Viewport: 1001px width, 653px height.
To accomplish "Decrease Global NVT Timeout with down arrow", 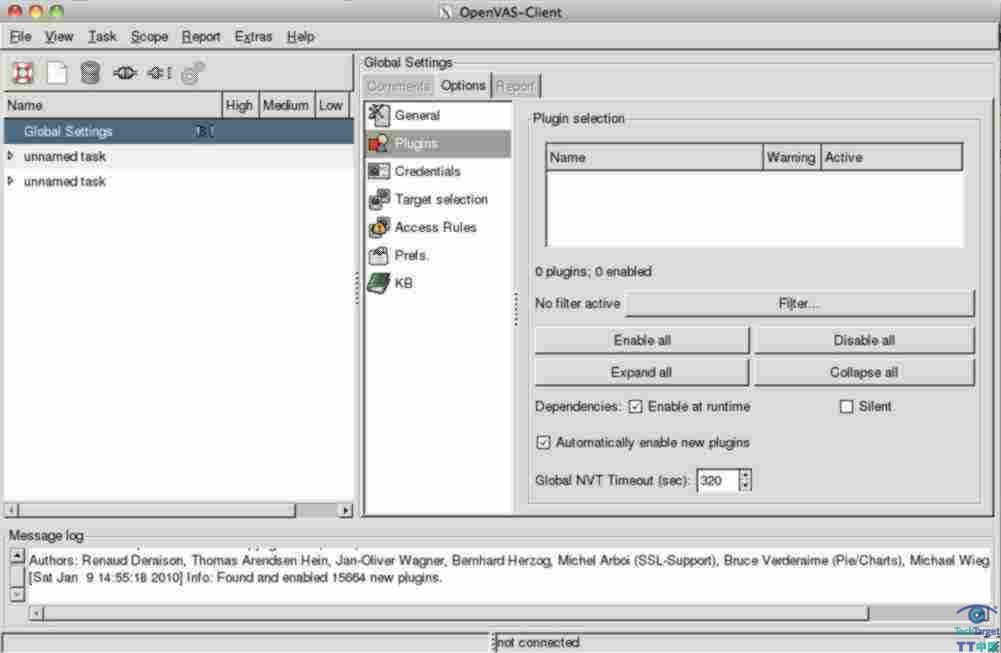I will tap(745, 486).
